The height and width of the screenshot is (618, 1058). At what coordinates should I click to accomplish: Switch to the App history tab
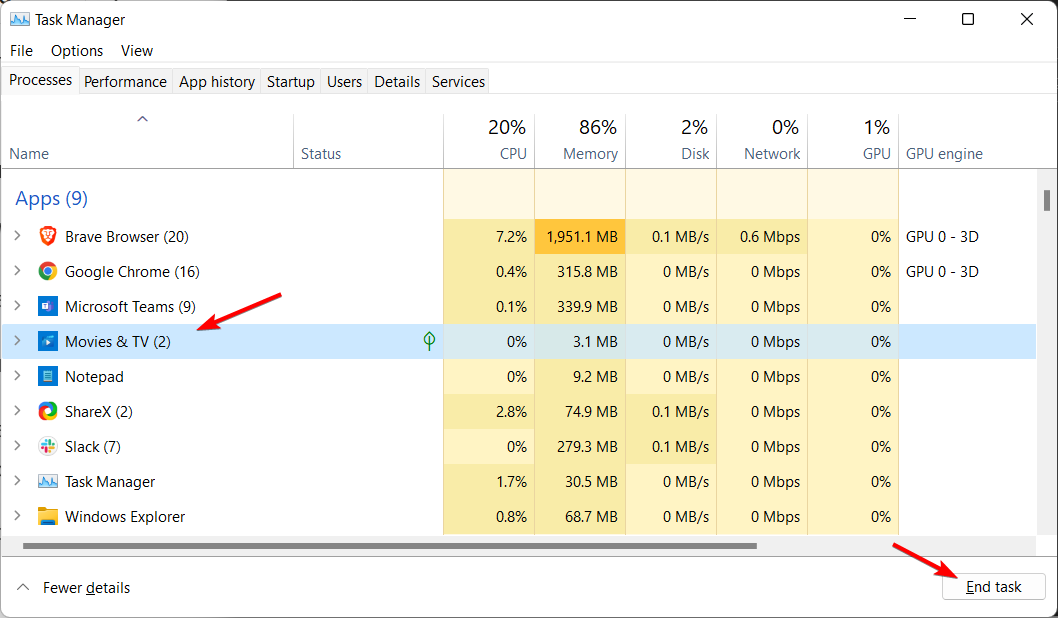(217, 82)
